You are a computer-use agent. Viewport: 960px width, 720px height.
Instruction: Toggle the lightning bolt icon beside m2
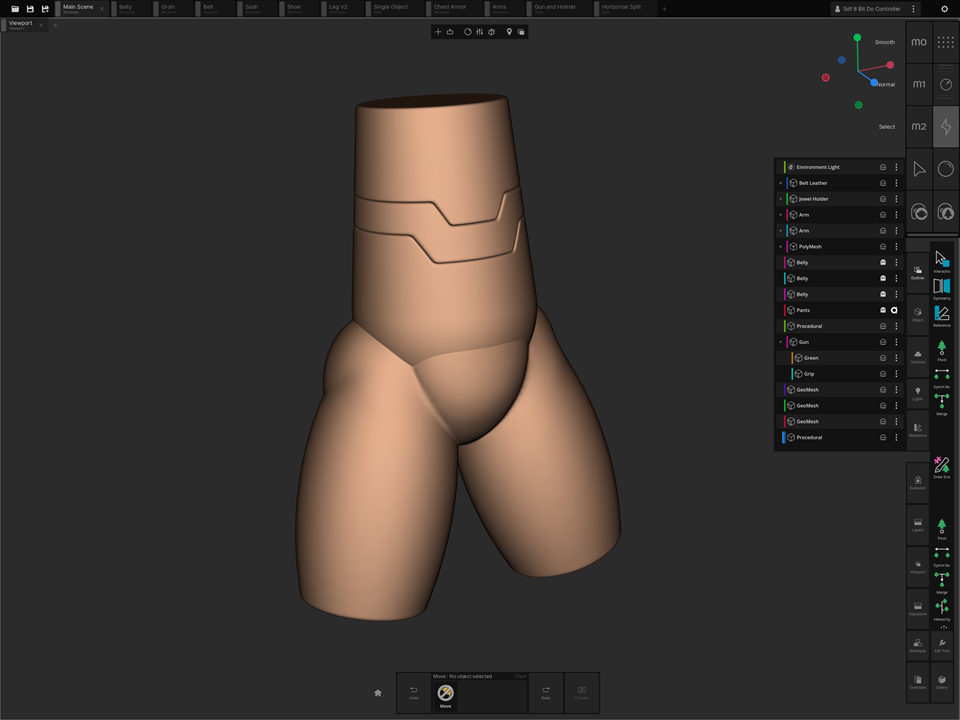click(x=946, y=127)
